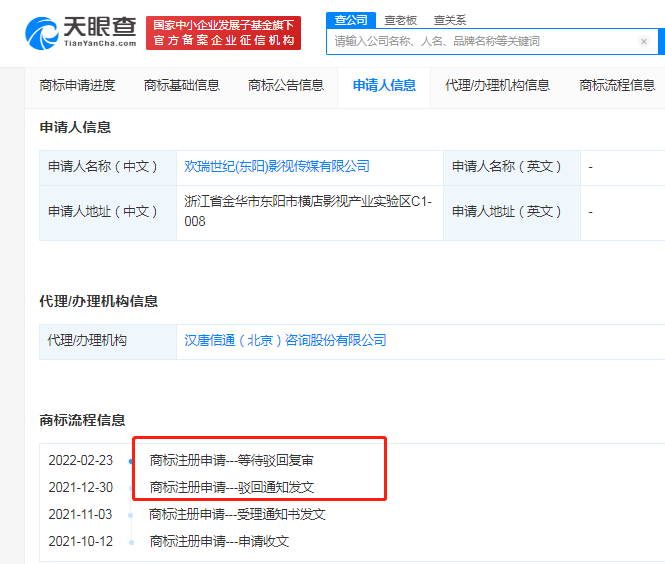Image resolution: width=665 pixels, height=564 pixels.
Task: Click the 申请人地址（英文） label cell
Action: 512,212
